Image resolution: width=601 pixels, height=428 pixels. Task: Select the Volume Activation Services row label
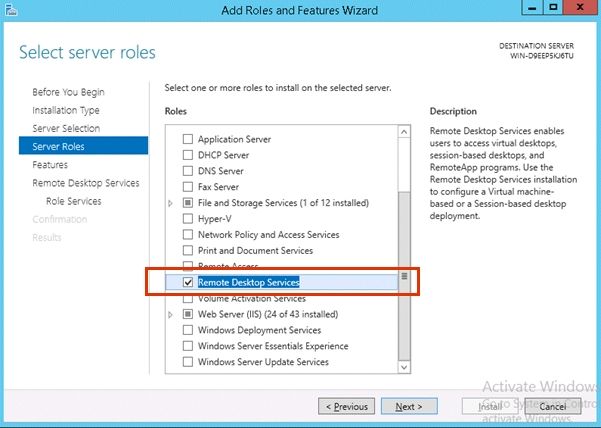[x=252, y=298]
